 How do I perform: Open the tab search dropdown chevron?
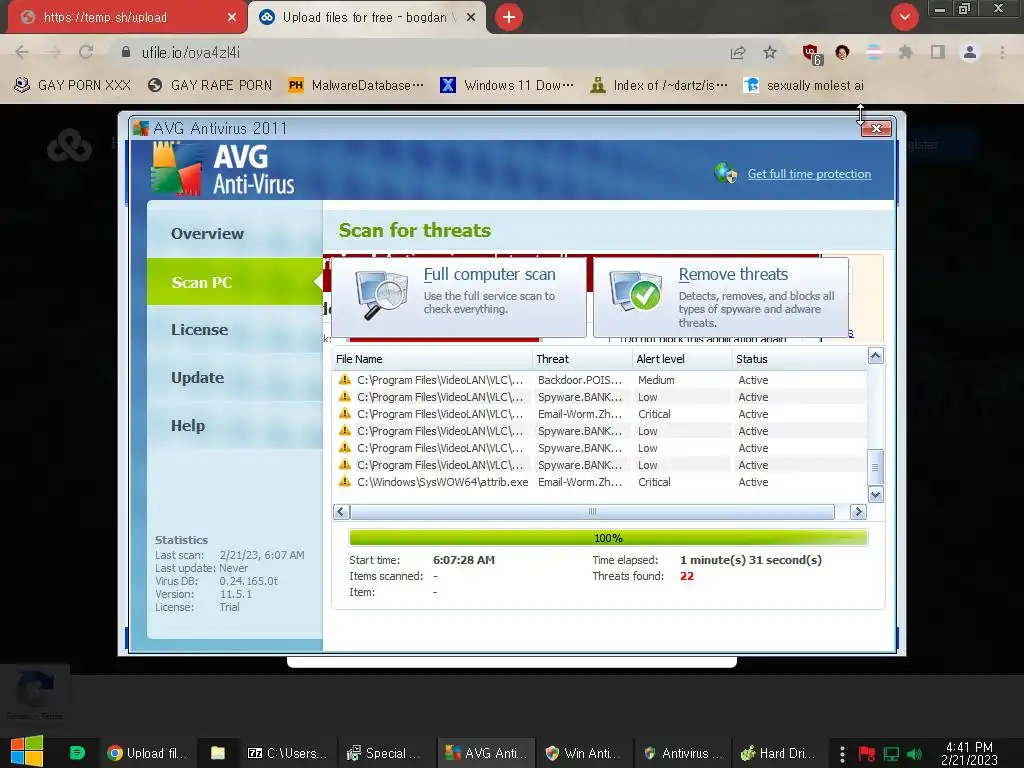[904, 17]
